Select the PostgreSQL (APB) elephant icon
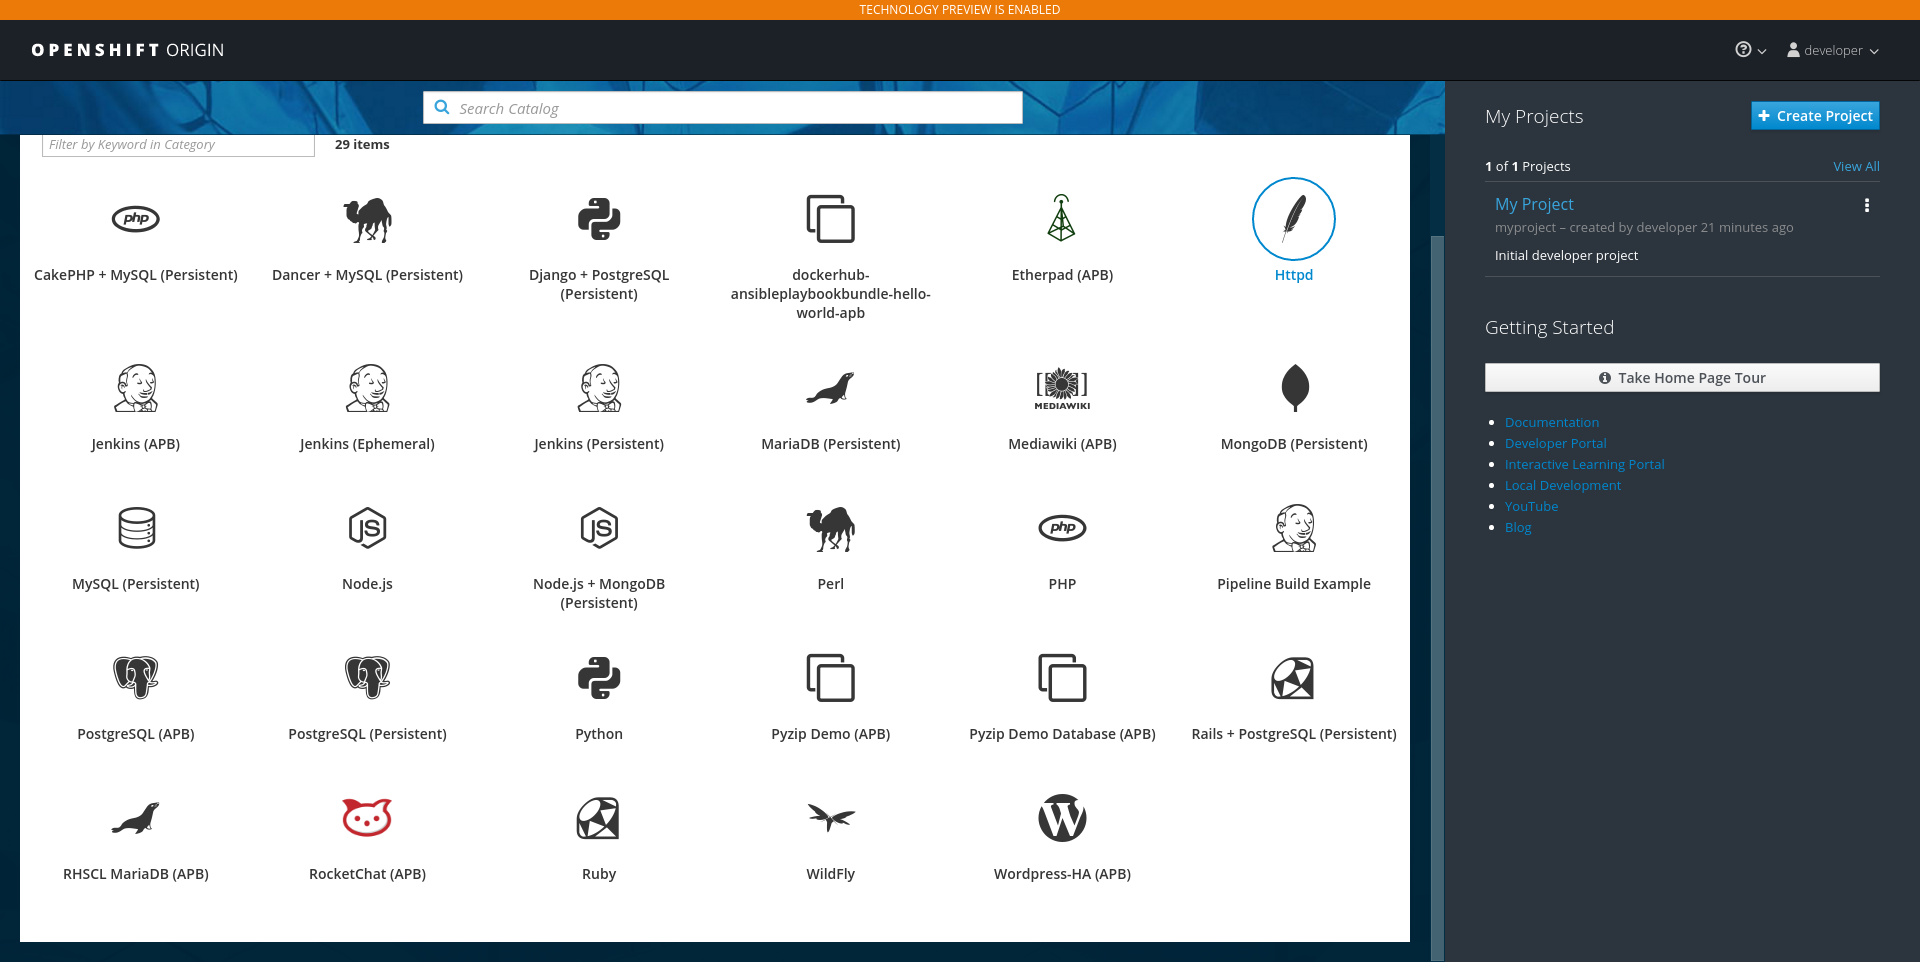The height and width of the screenshot is (962, 1920). (x=136, y=678)
